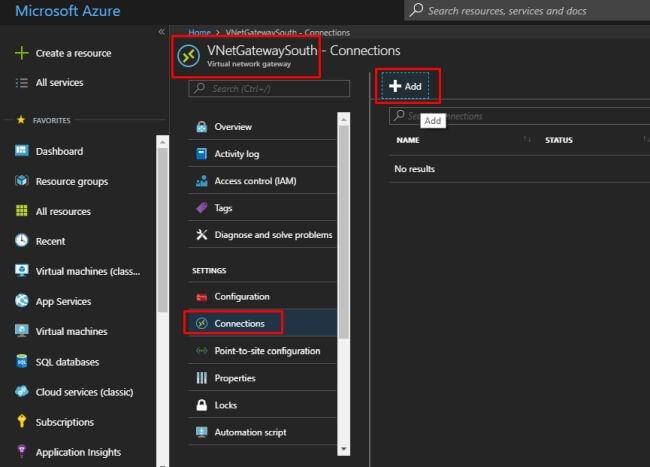Open the Subscriptions label
650x467 pixels.
(65, 422)
